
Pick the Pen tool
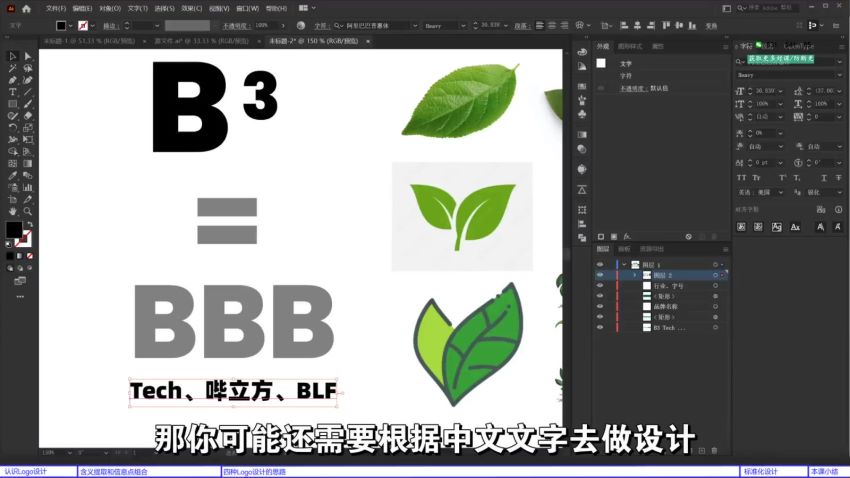(x=13, y=80)
